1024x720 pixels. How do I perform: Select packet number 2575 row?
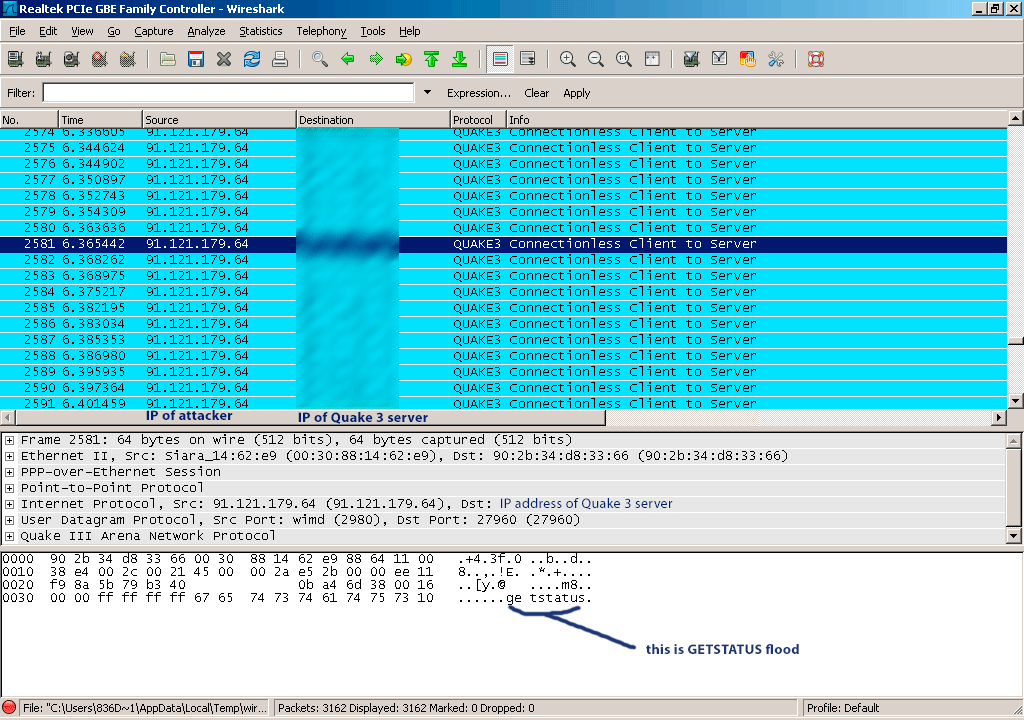(x=504, y=148)
